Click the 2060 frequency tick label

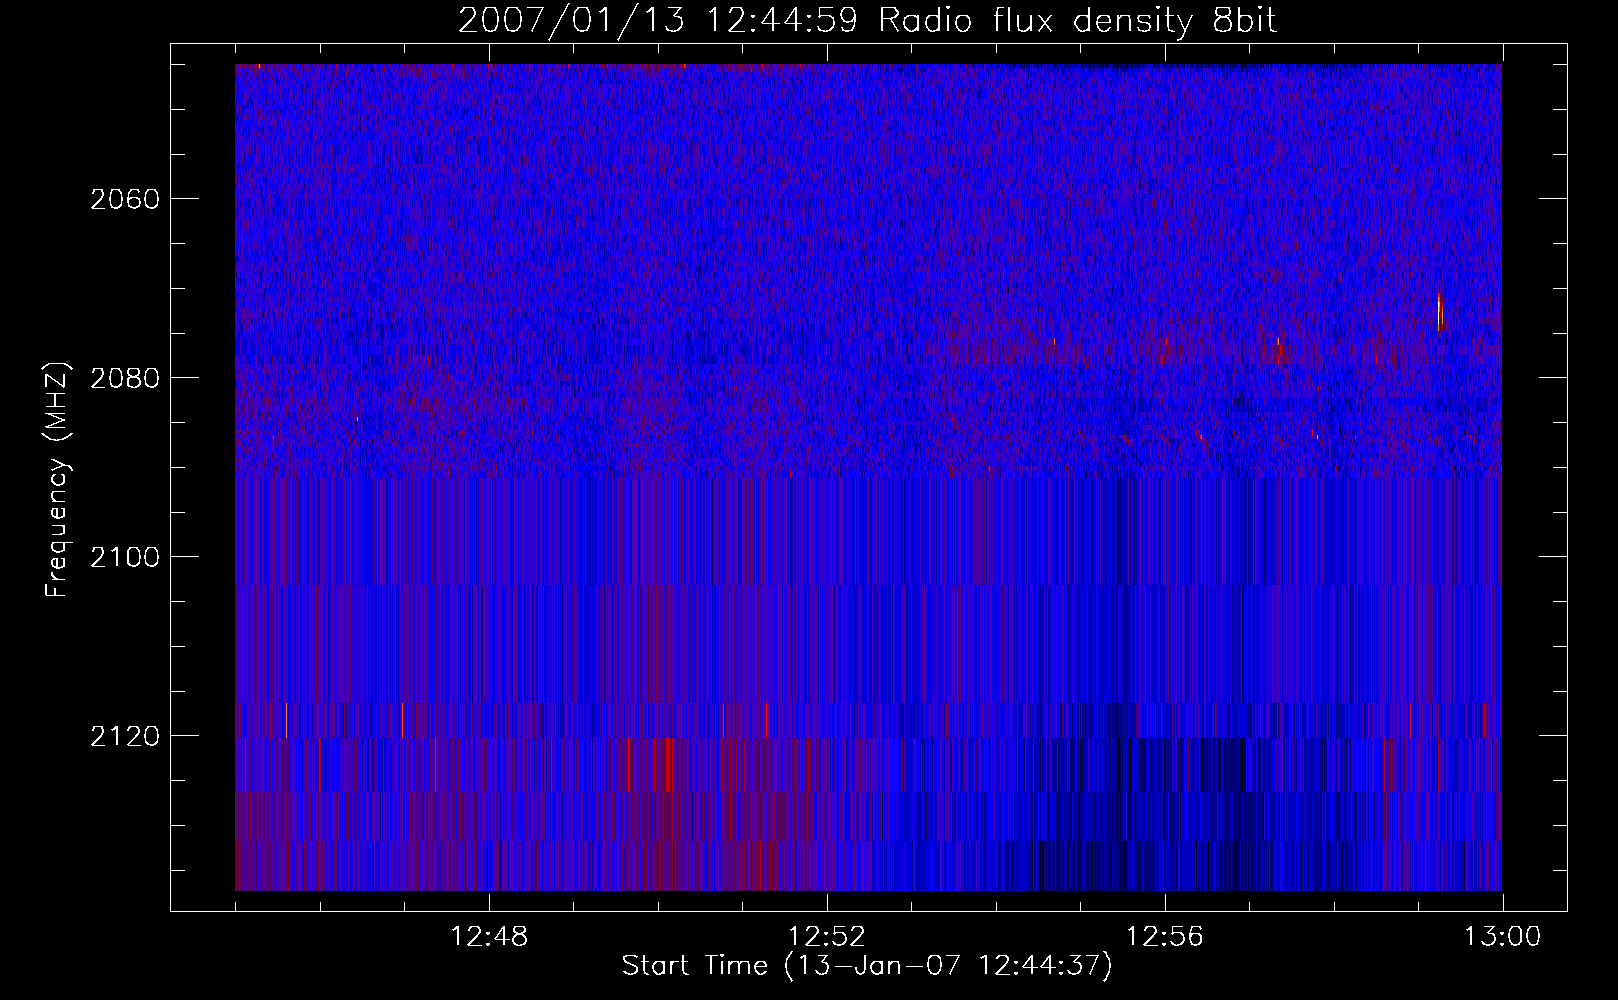(x=125, y=199)
